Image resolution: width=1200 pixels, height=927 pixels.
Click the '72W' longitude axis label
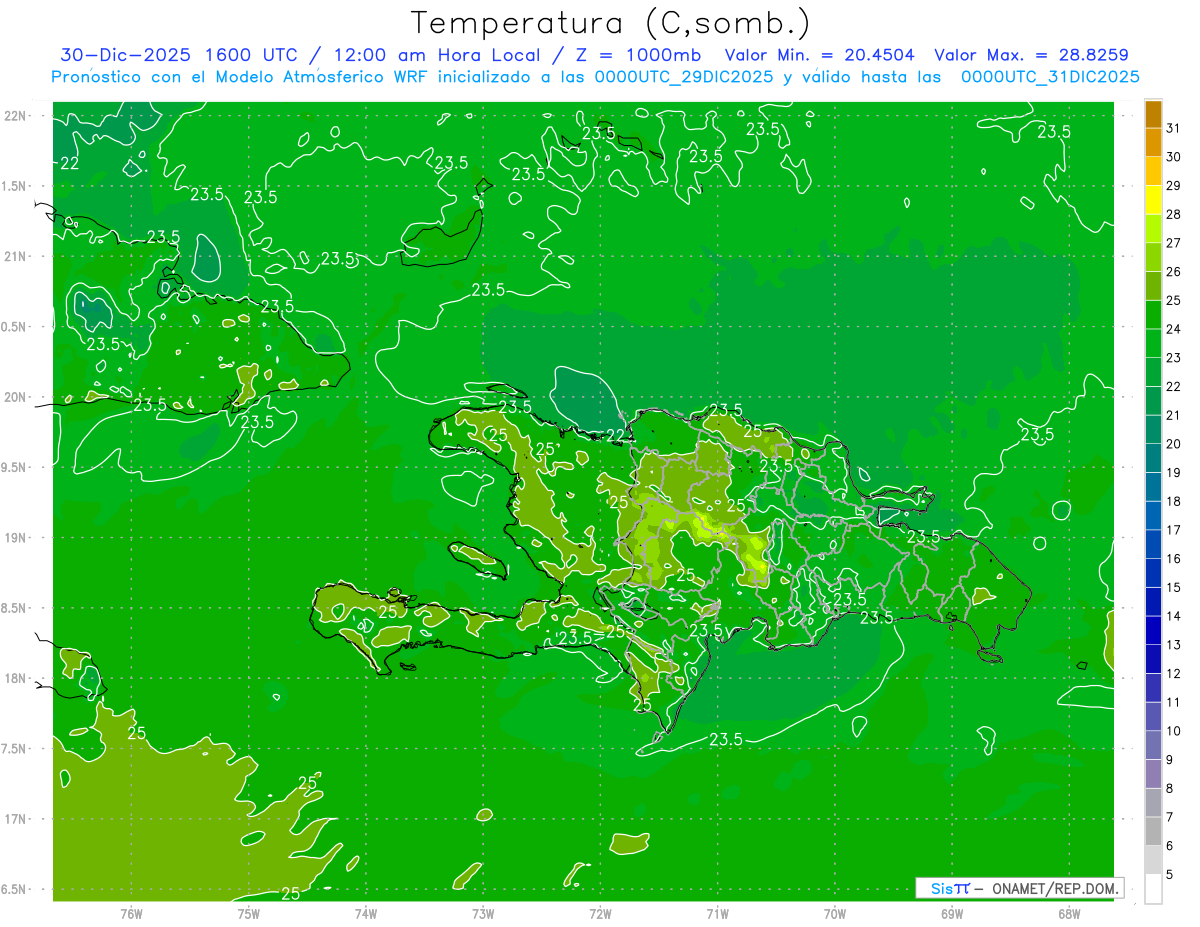tap(600, 913)
